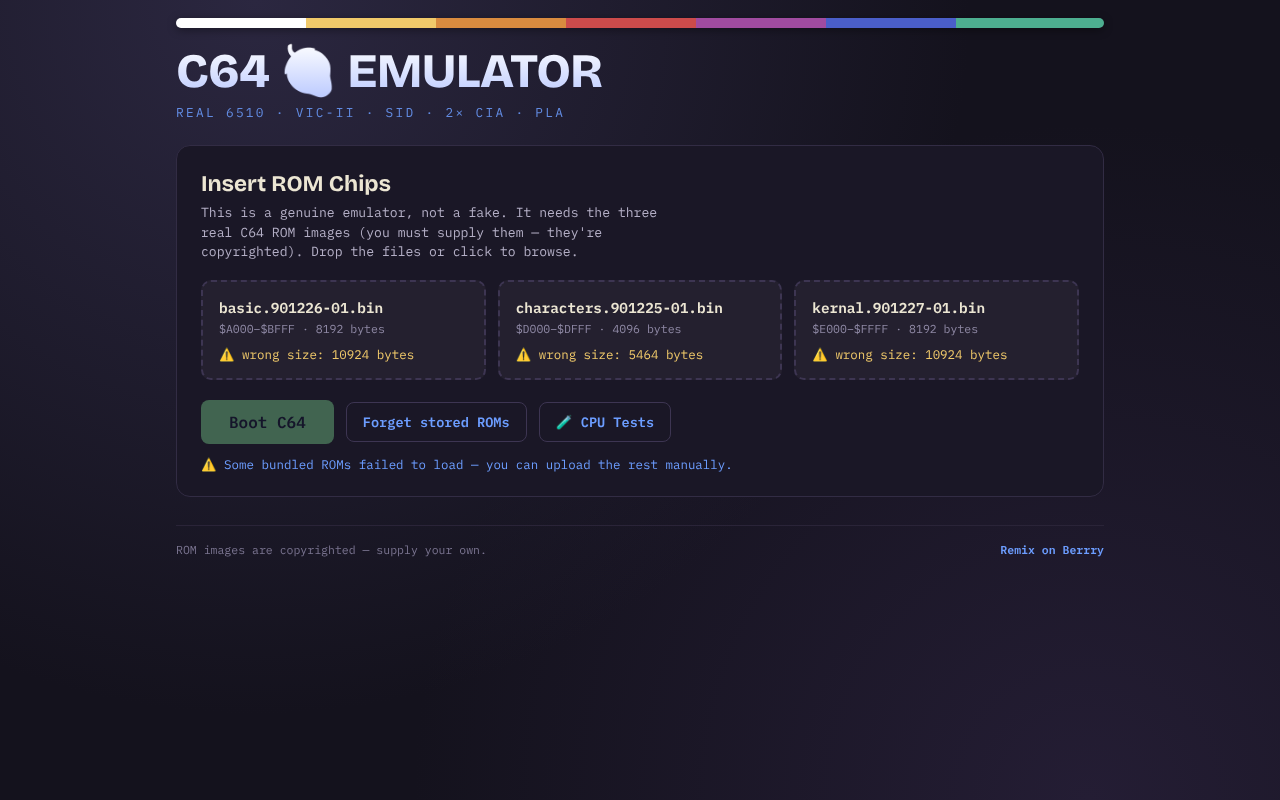The width and height of the screenshot is (1280, 800).
Task: Select the kernal.901227-01.bin ROM drop zone
Action: (937, 330)
